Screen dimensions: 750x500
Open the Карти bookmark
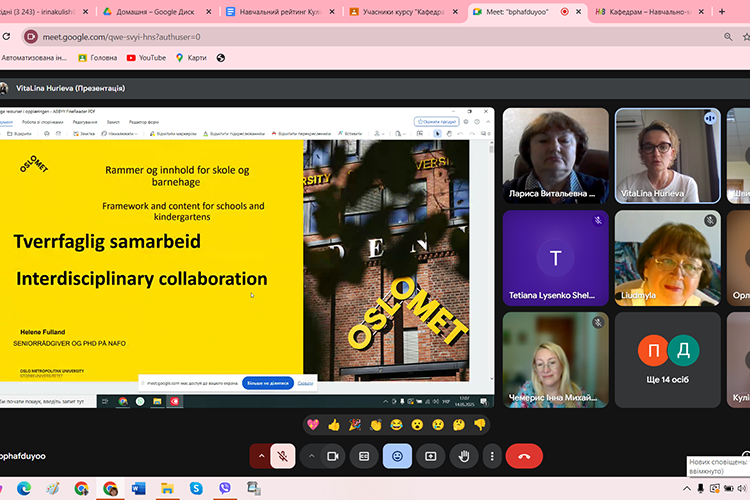pyautogui.click(x=191, y=58)
